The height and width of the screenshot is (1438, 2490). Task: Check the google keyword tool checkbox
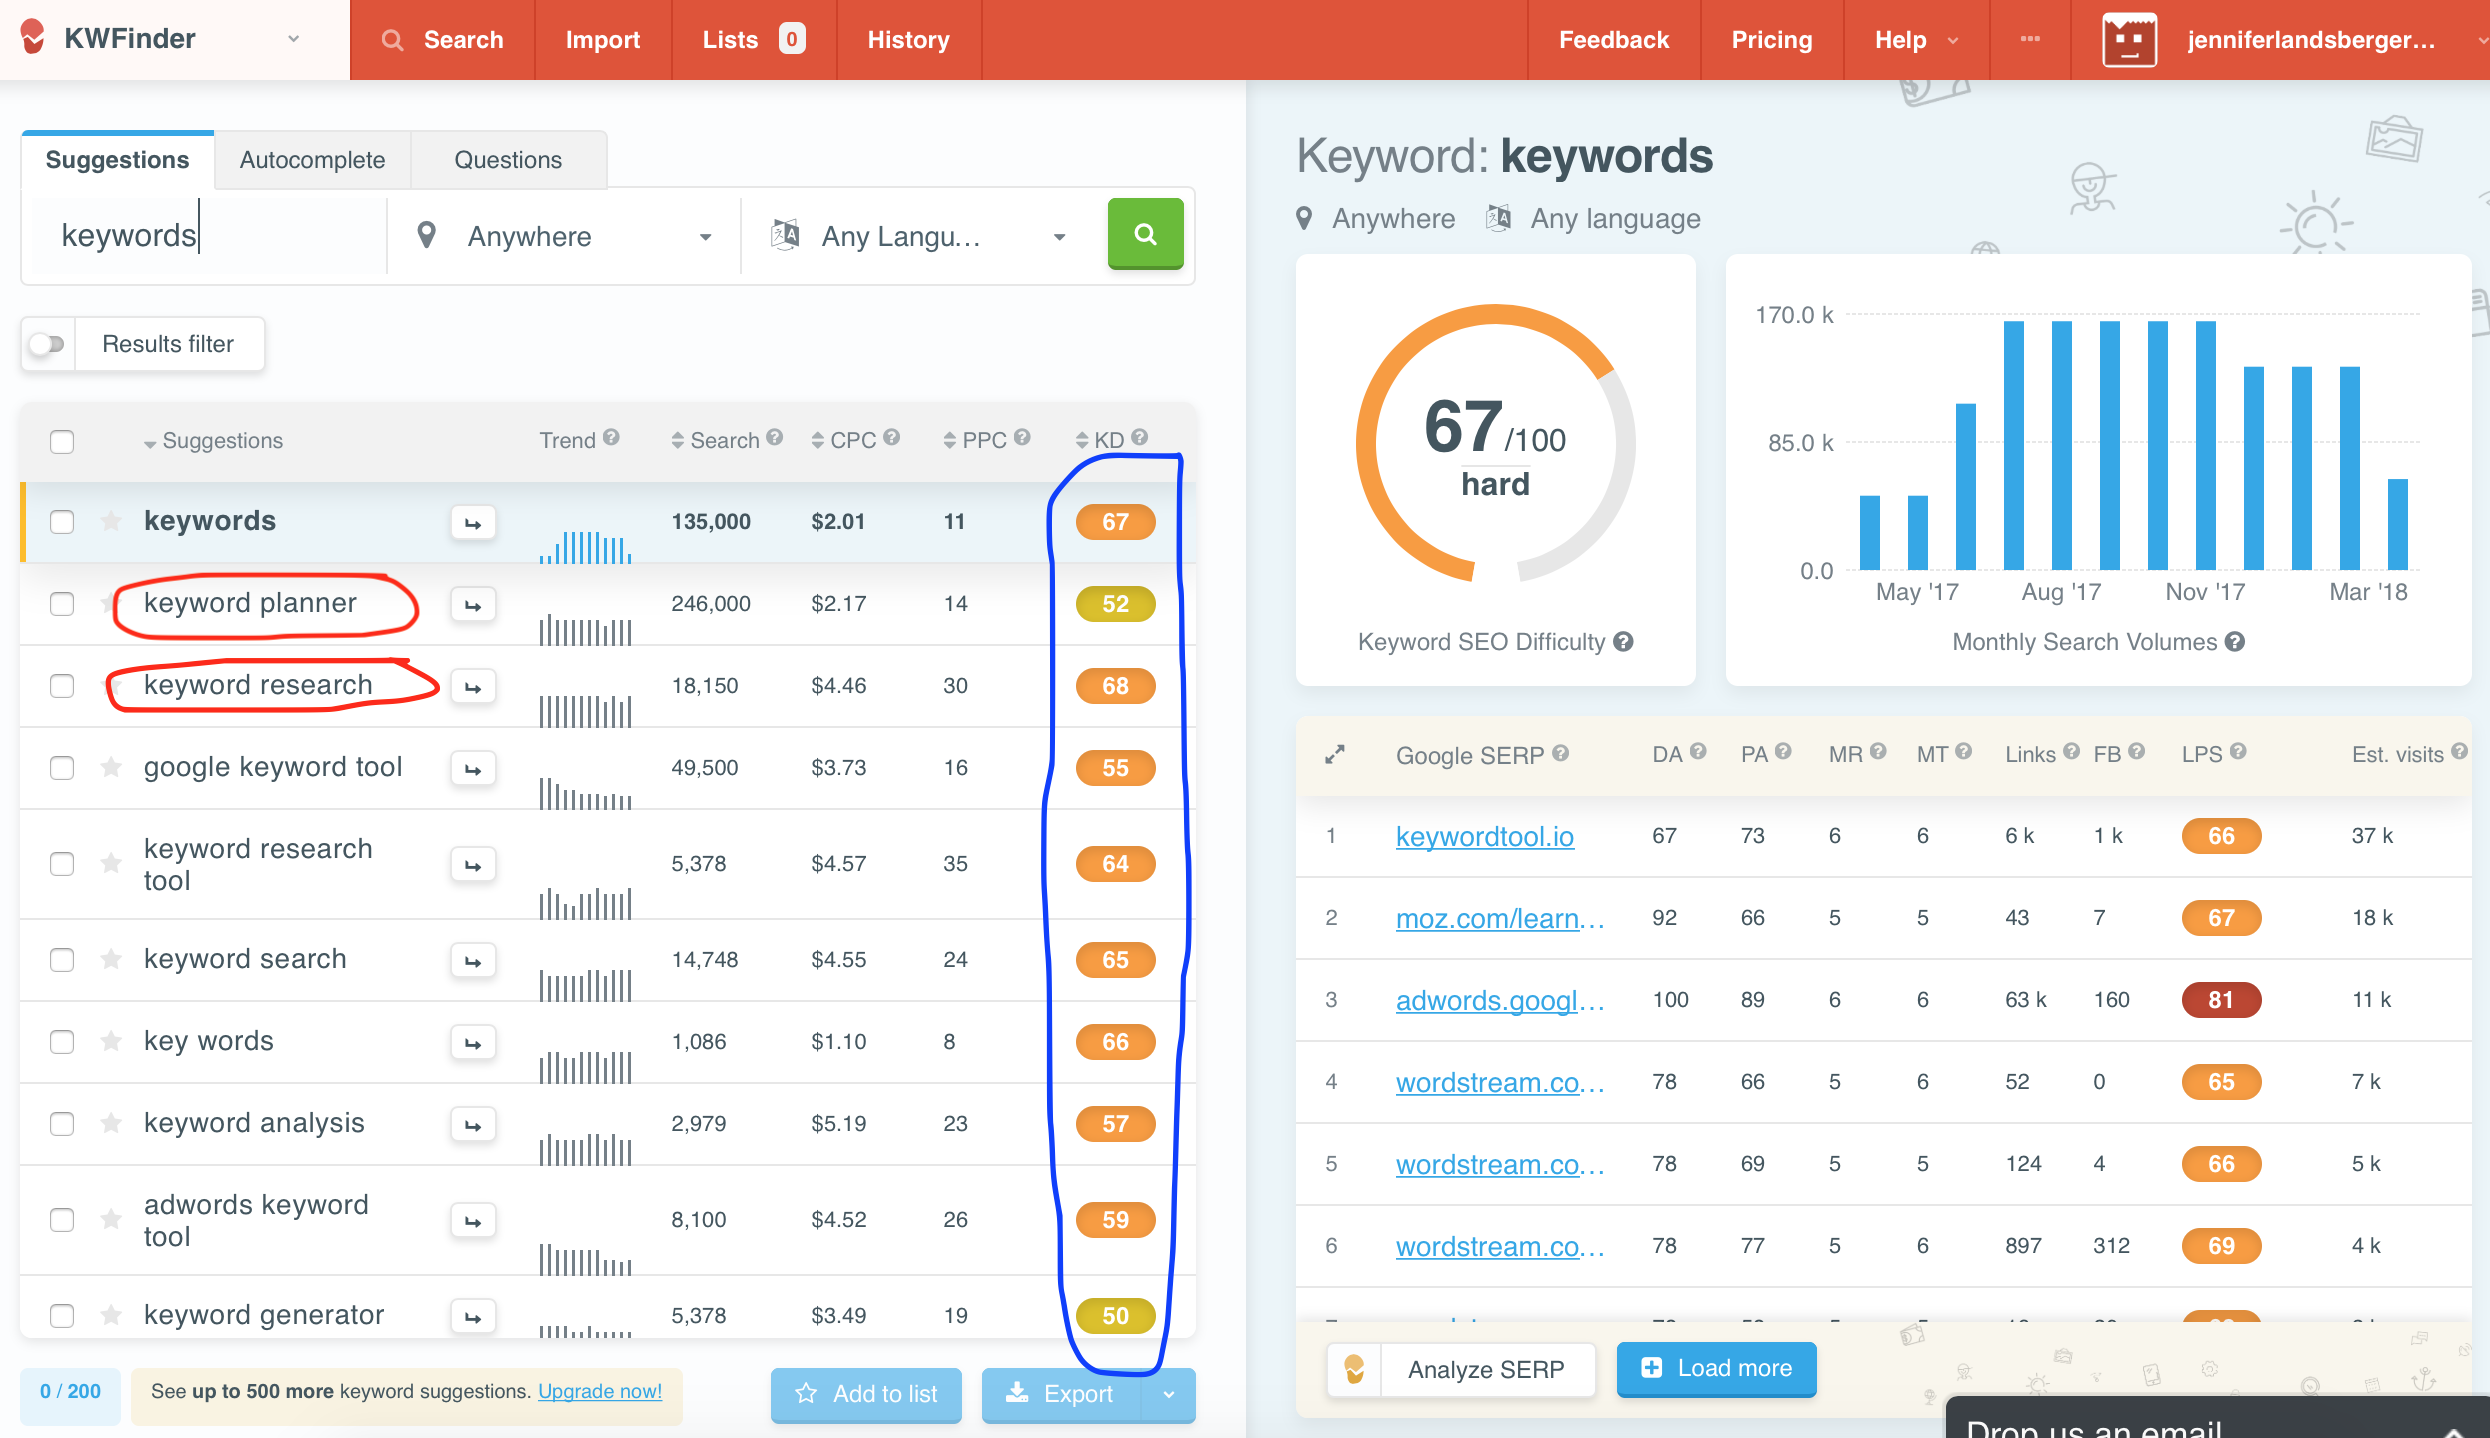coord(62,768)
